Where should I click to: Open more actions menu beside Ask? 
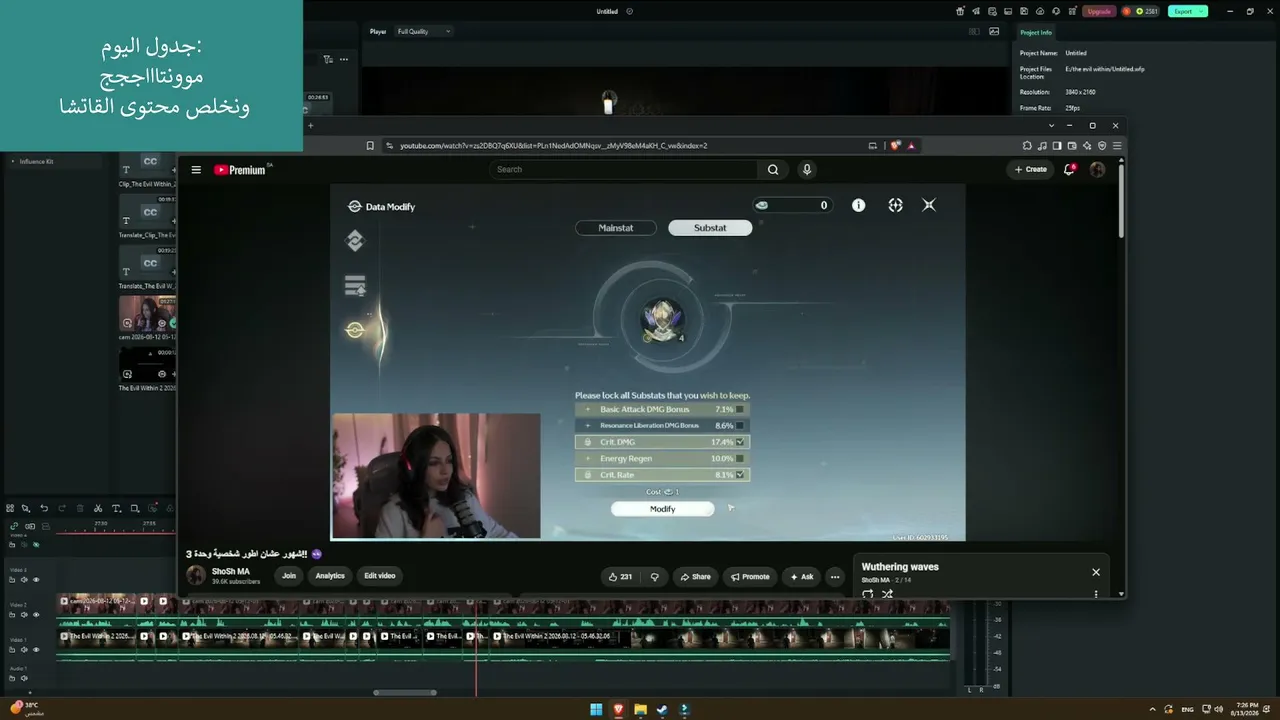click(835, 576)
